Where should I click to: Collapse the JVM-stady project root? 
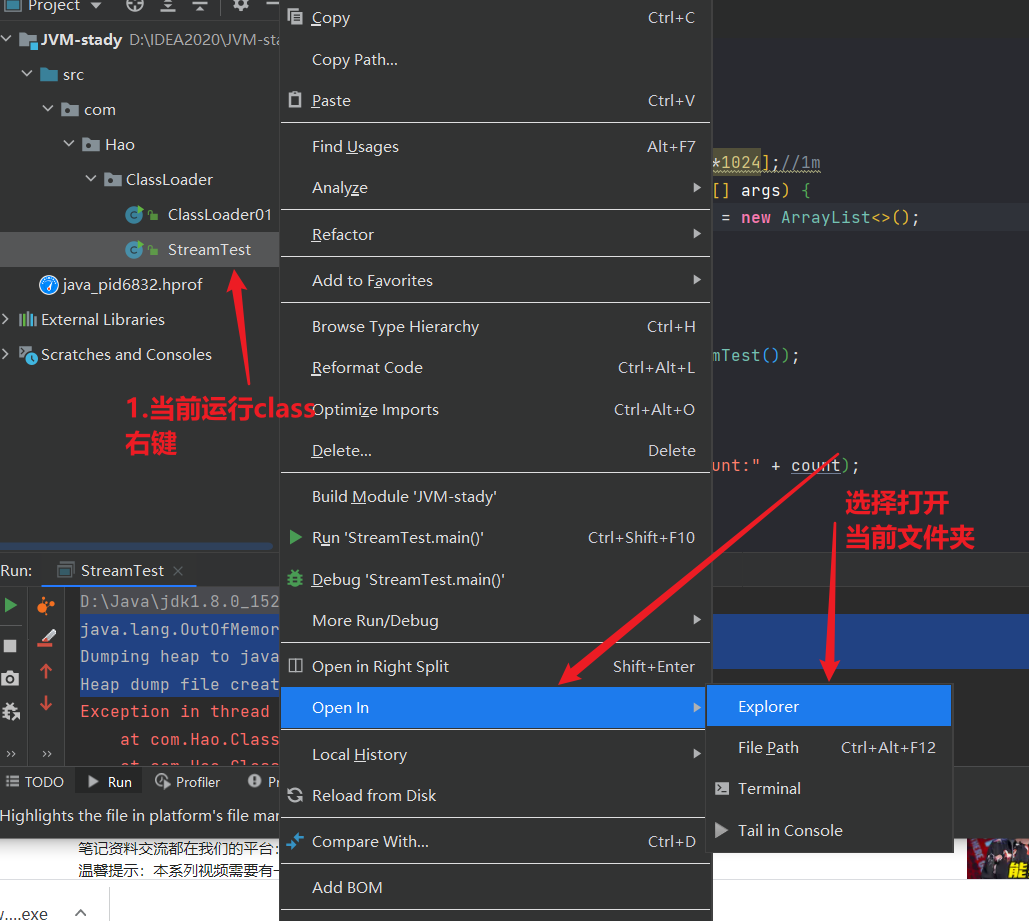point(7,39)
